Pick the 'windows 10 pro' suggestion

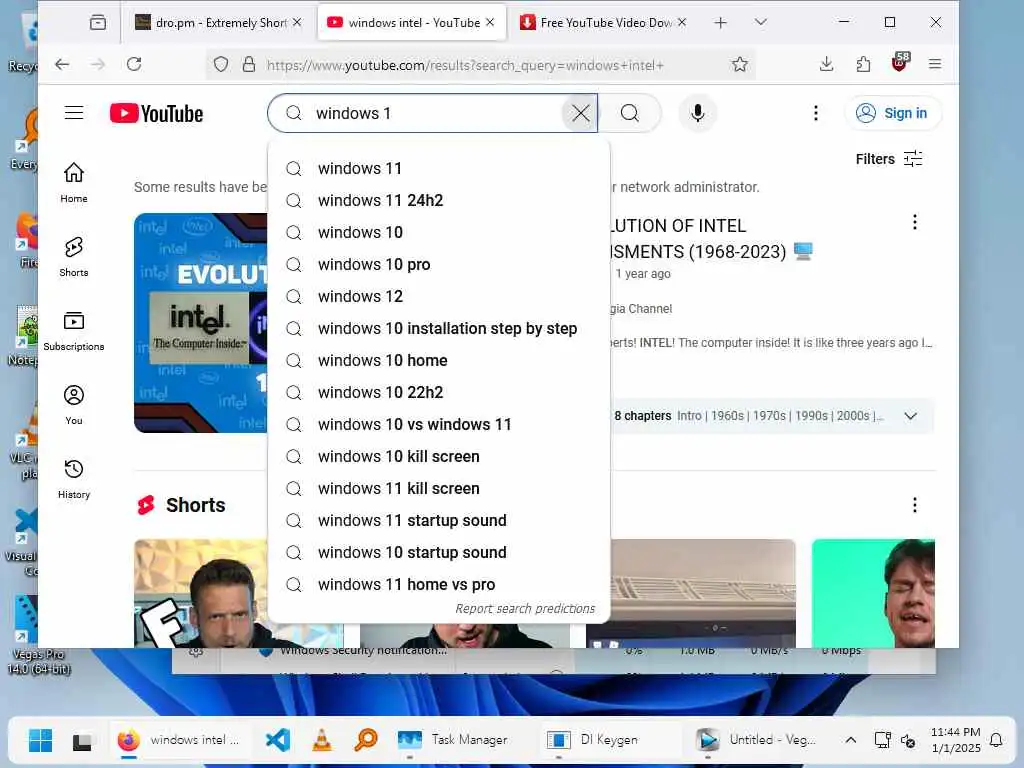coord(439,264)
